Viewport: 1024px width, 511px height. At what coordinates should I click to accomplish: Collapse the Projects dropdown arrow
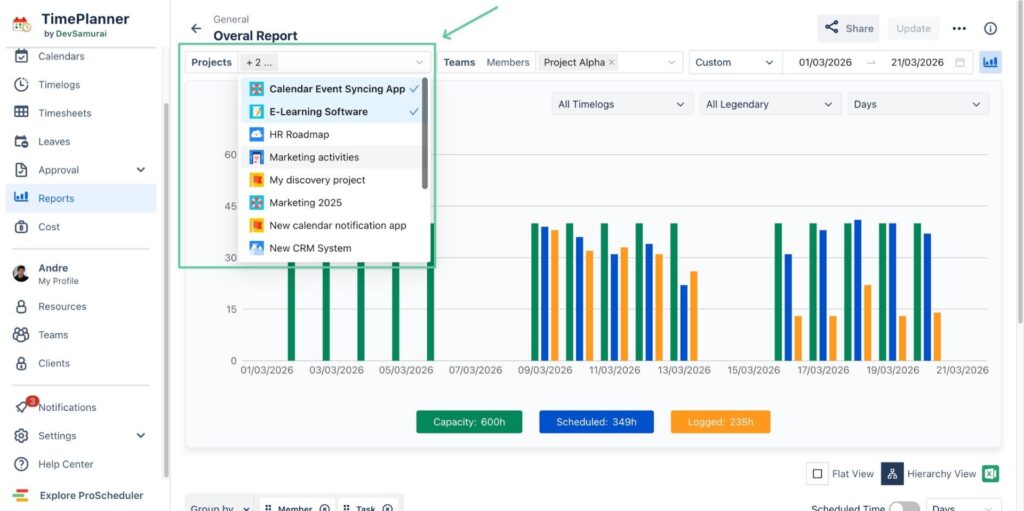[x=419, y=63]
